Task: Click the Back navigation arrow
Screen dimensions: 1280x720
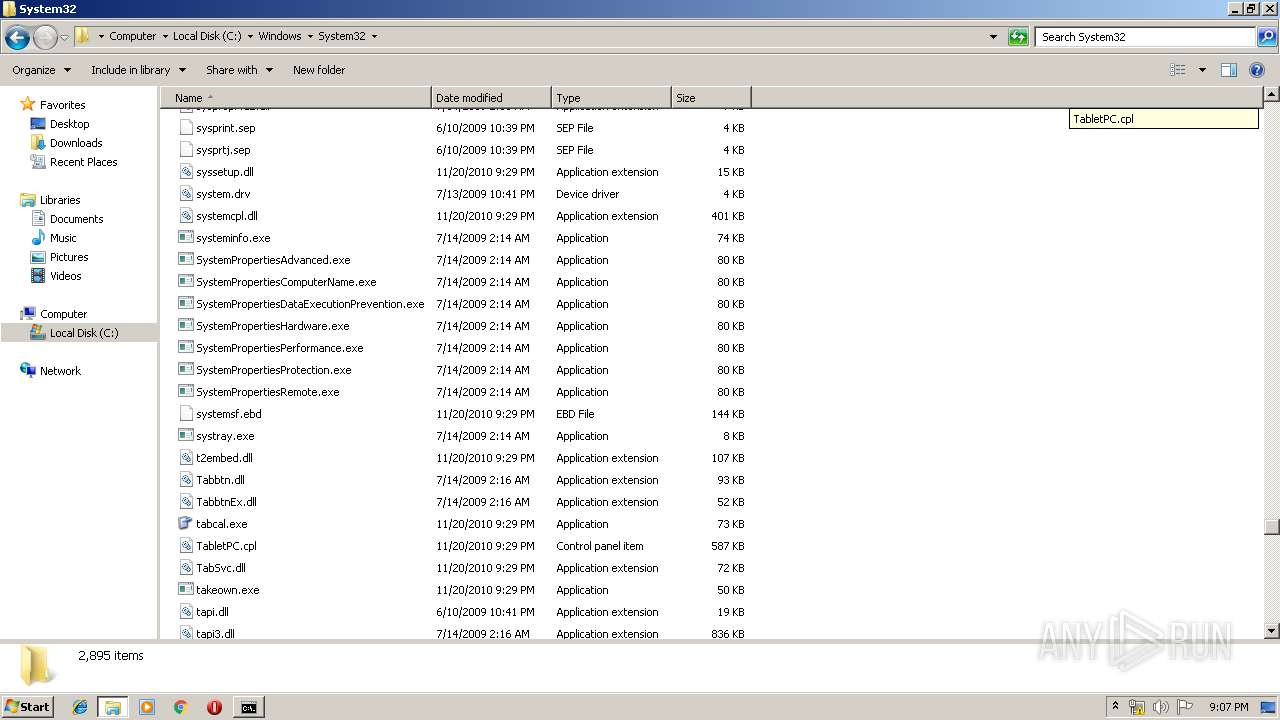Action: [x=17, y=38]
